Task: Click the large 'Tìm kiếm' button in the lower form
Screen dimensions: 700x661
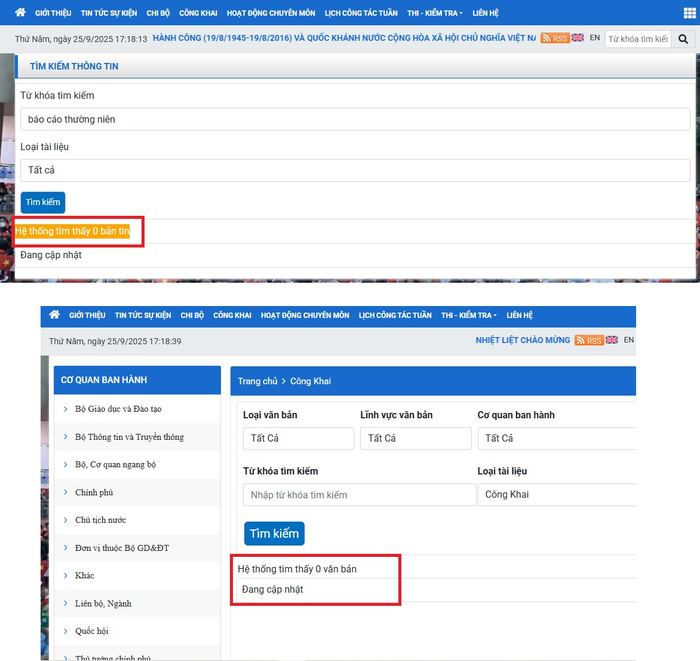Action: pos(274,533)
